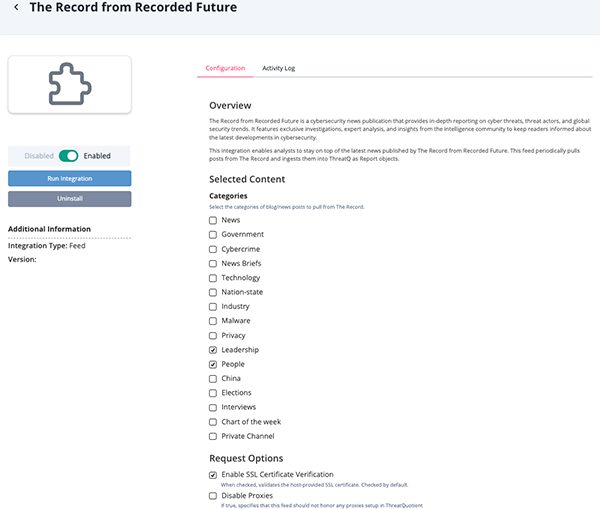Click the 'Select the categories of blog/news posts' hint
This screenshot has height=509, width=600.
(287, 207)
